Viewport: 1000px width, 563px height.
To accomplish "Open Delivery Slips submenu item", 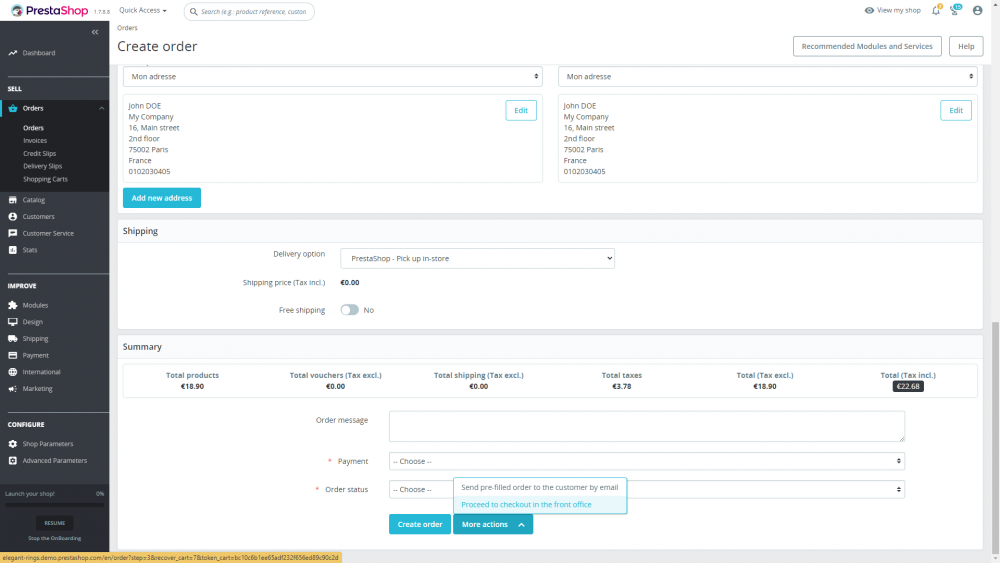I will click(43, 166).
